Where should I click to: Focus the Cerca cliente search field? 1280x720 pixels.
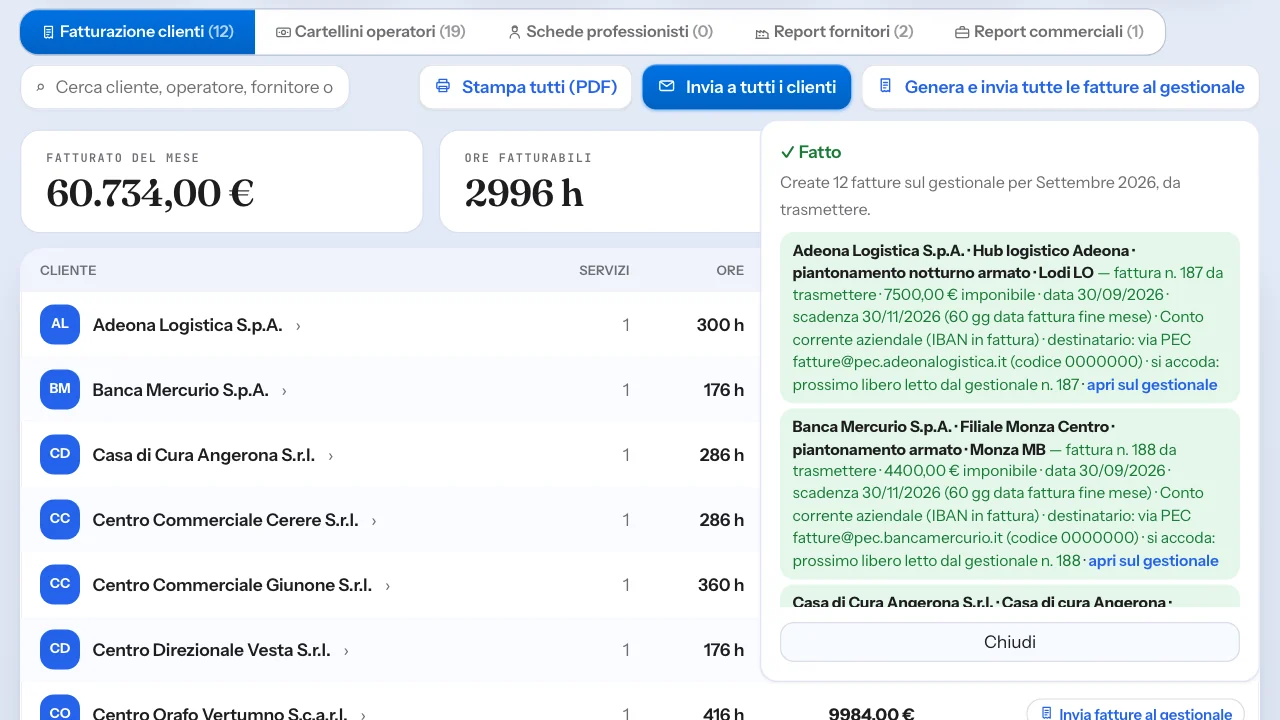point(185,88)
